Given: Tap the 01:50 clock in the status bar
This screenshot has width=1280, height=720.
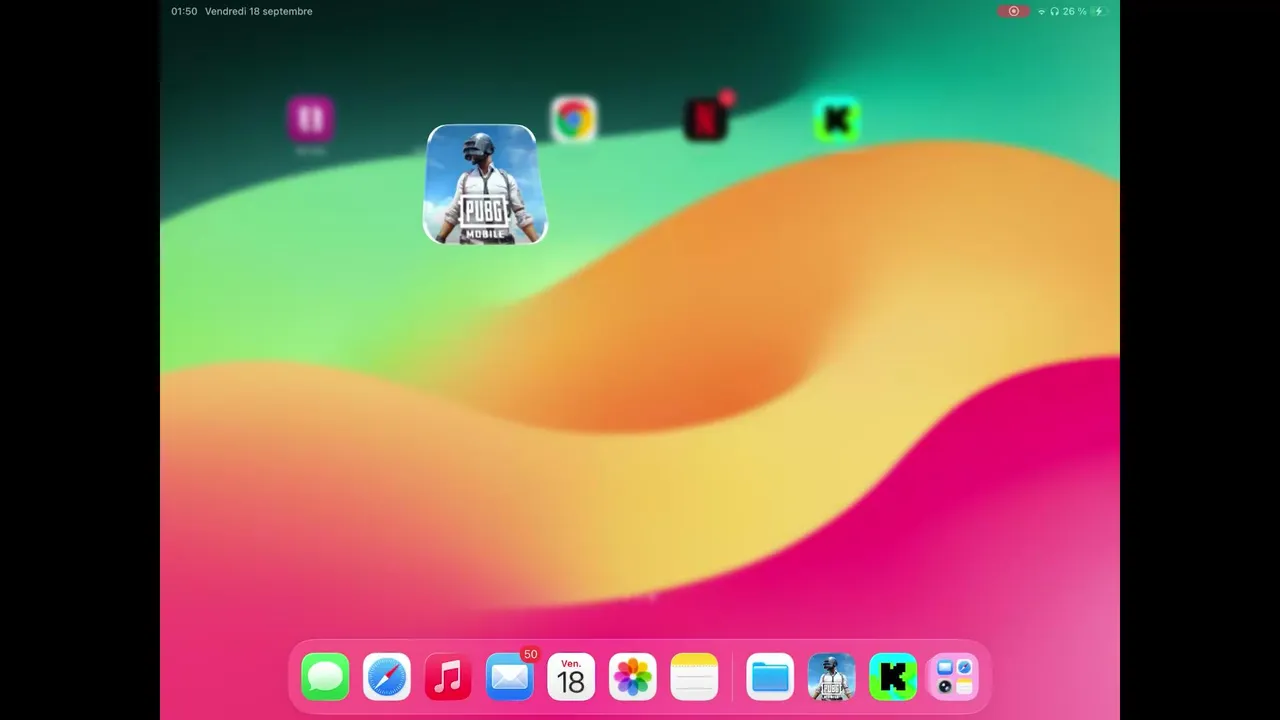Looking at the screenshot, I should (184, 11).
